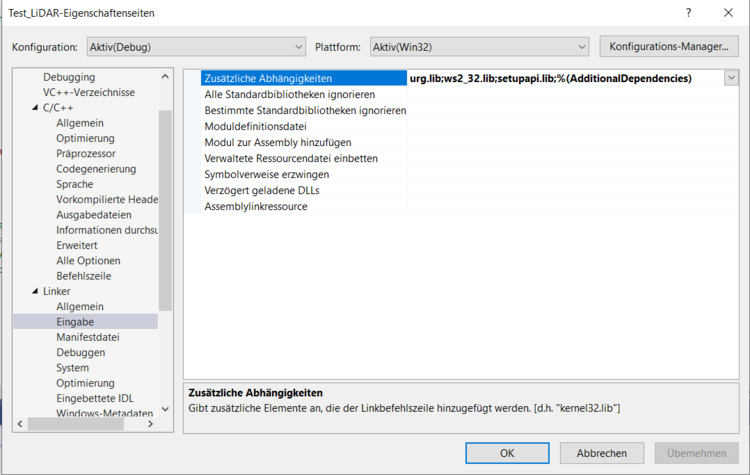Select the Manifestdatei linker page

(x=87, y=337)
